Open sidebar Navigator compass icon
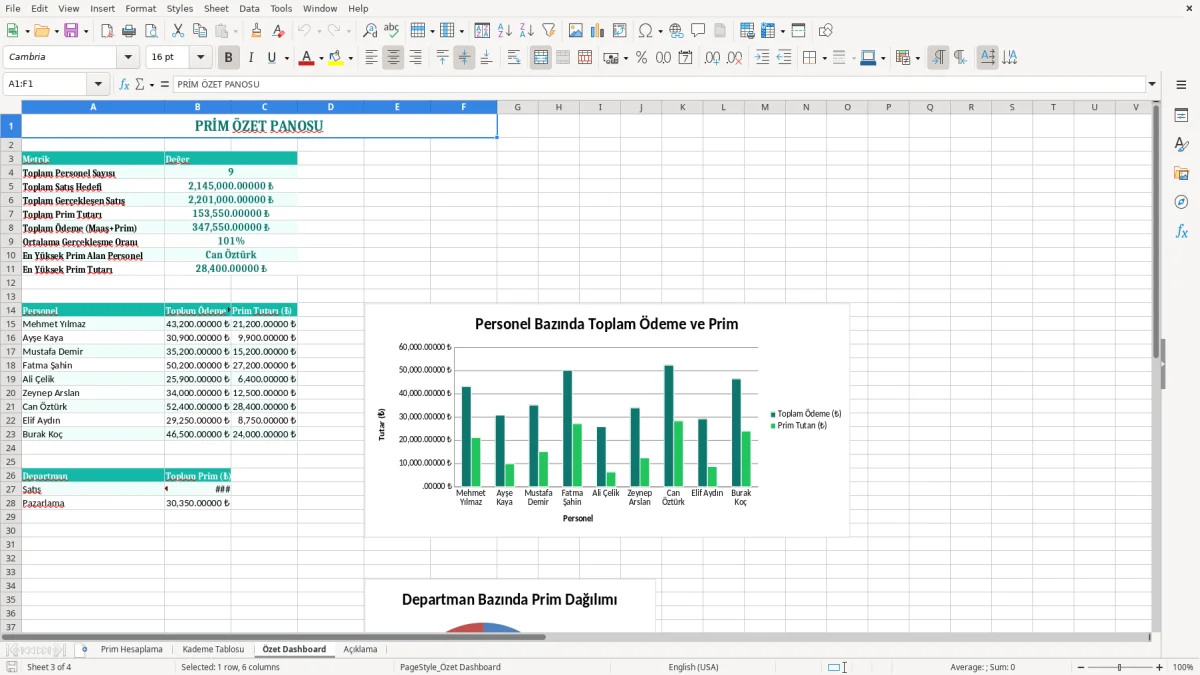Screen dimensions: 1200x675 coord(1181,202)
